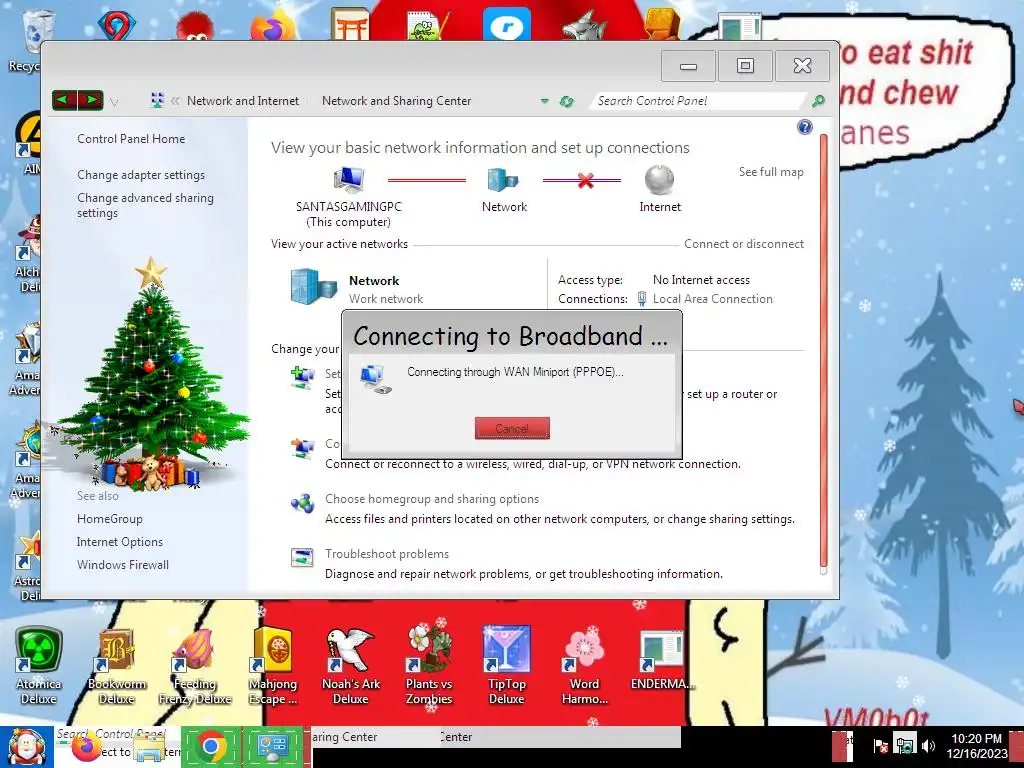Open Mahjong Escape desktop shortcut
This screenshot has width=1024, height=768.
coord(272,665)
